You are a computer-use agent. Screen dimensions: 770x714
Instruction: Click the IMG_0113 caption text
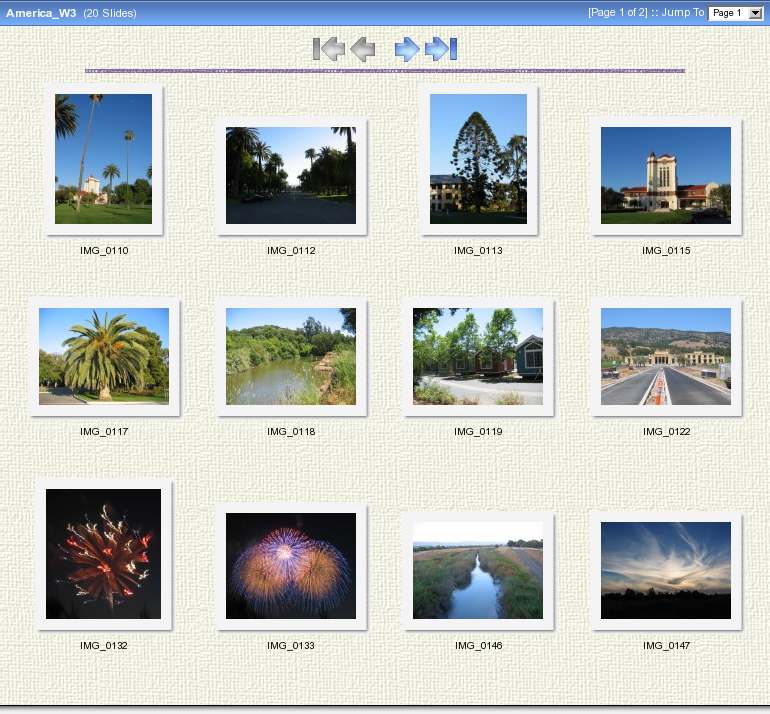click(x=478, y=250)
